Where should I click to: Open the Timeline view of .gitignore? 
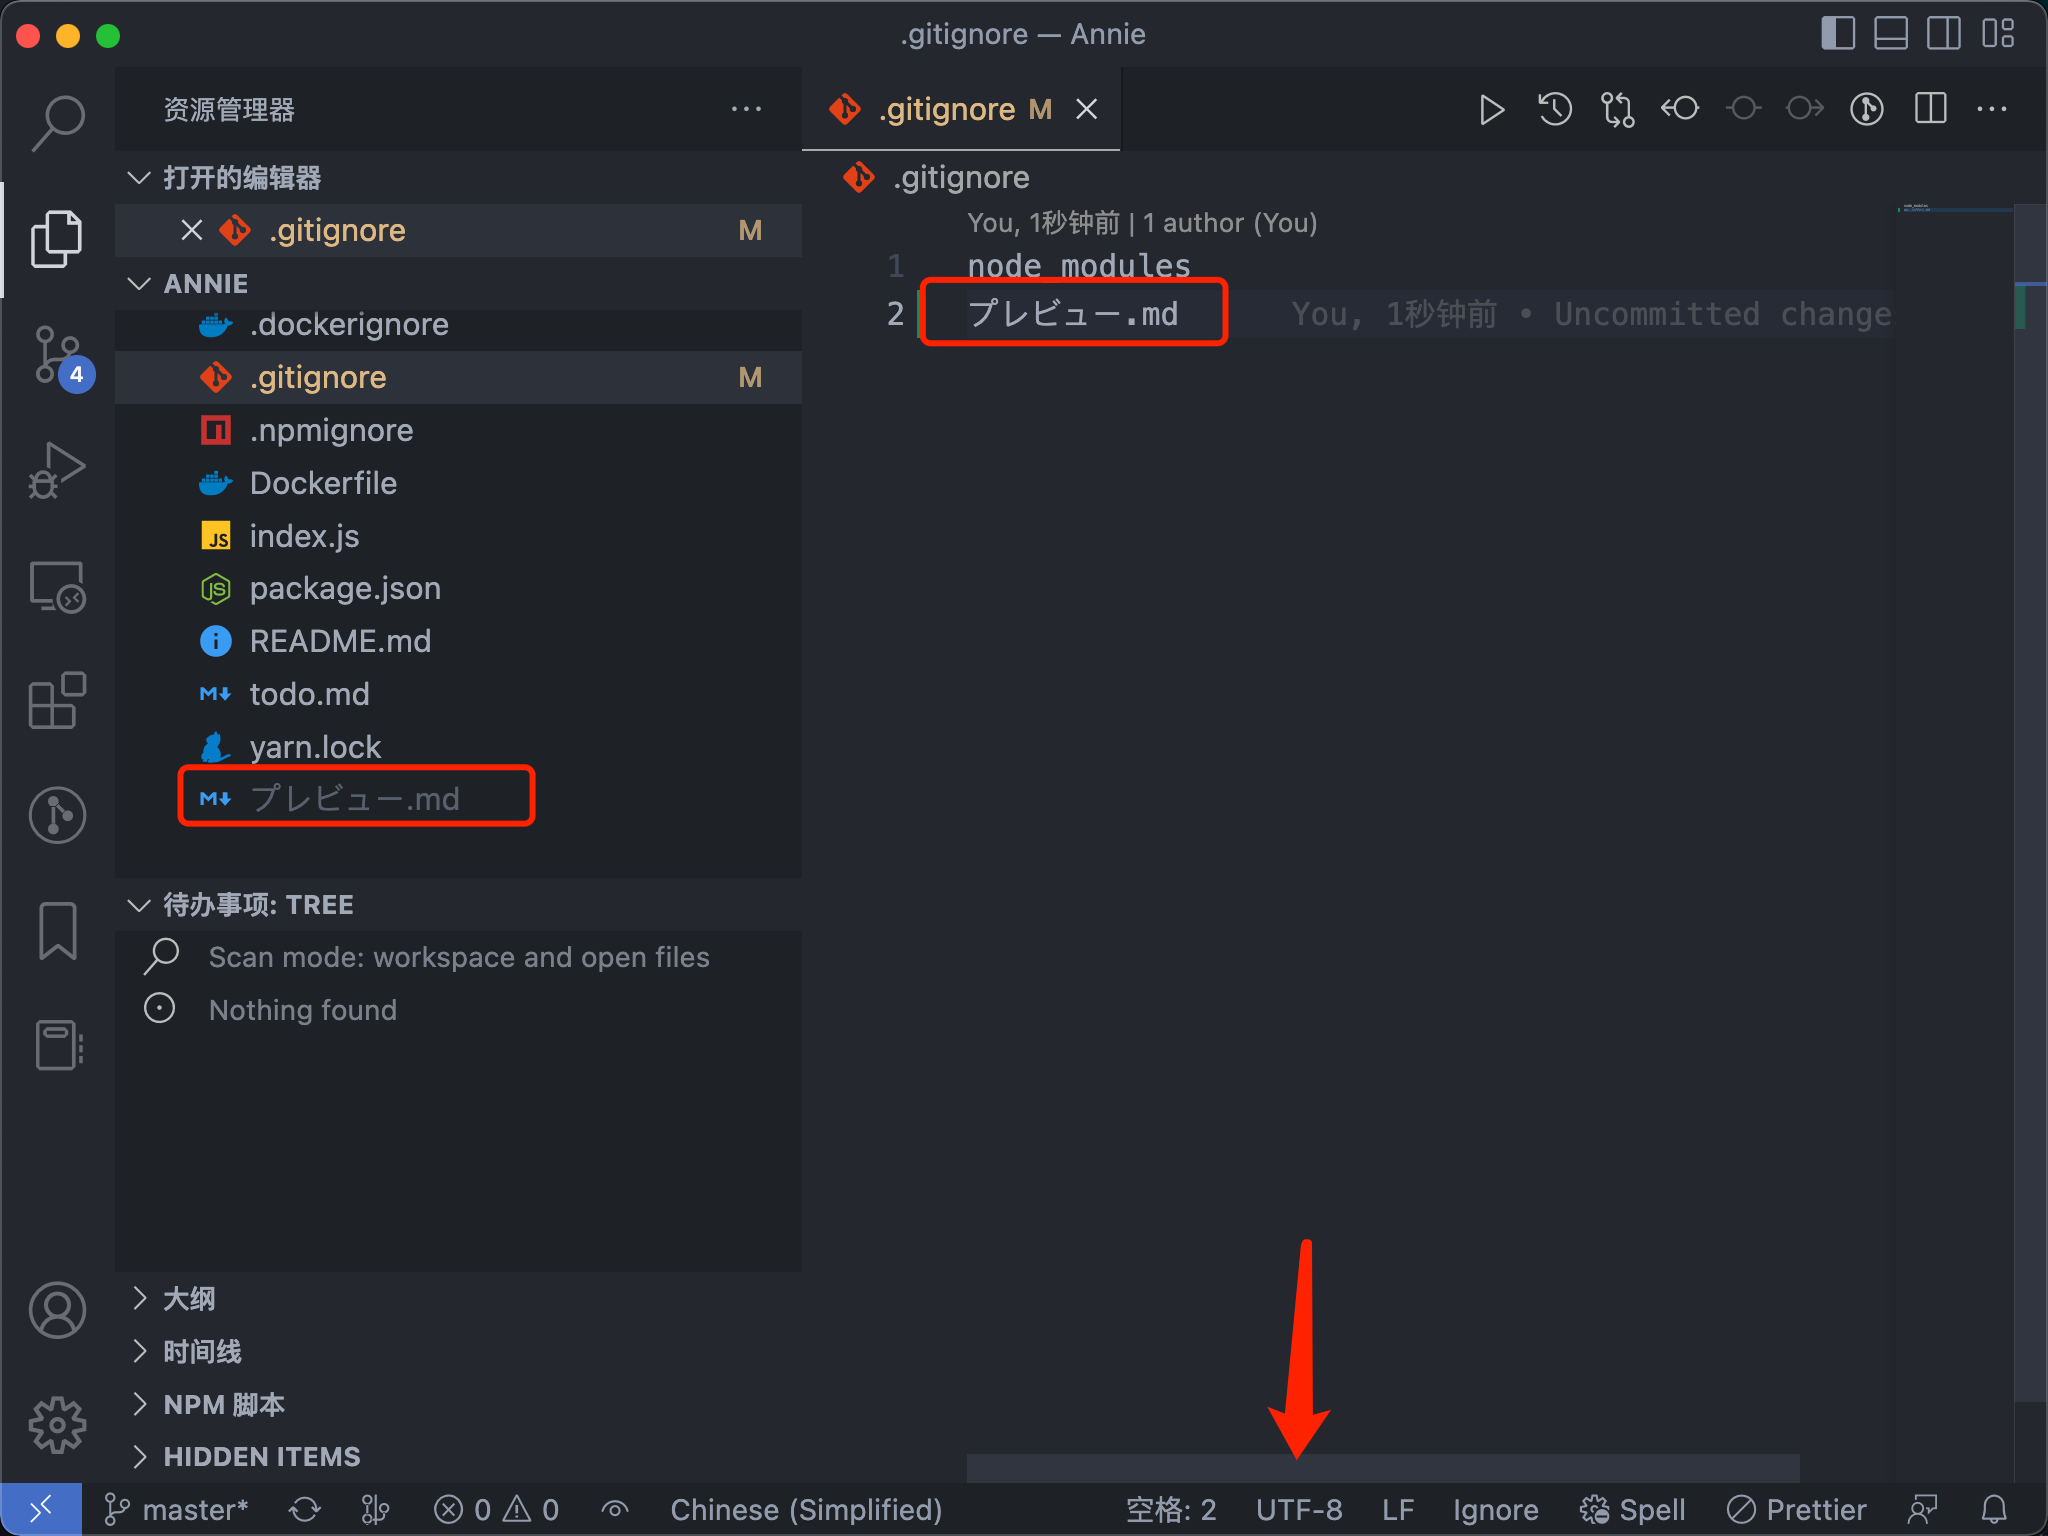coord(200,1351)
